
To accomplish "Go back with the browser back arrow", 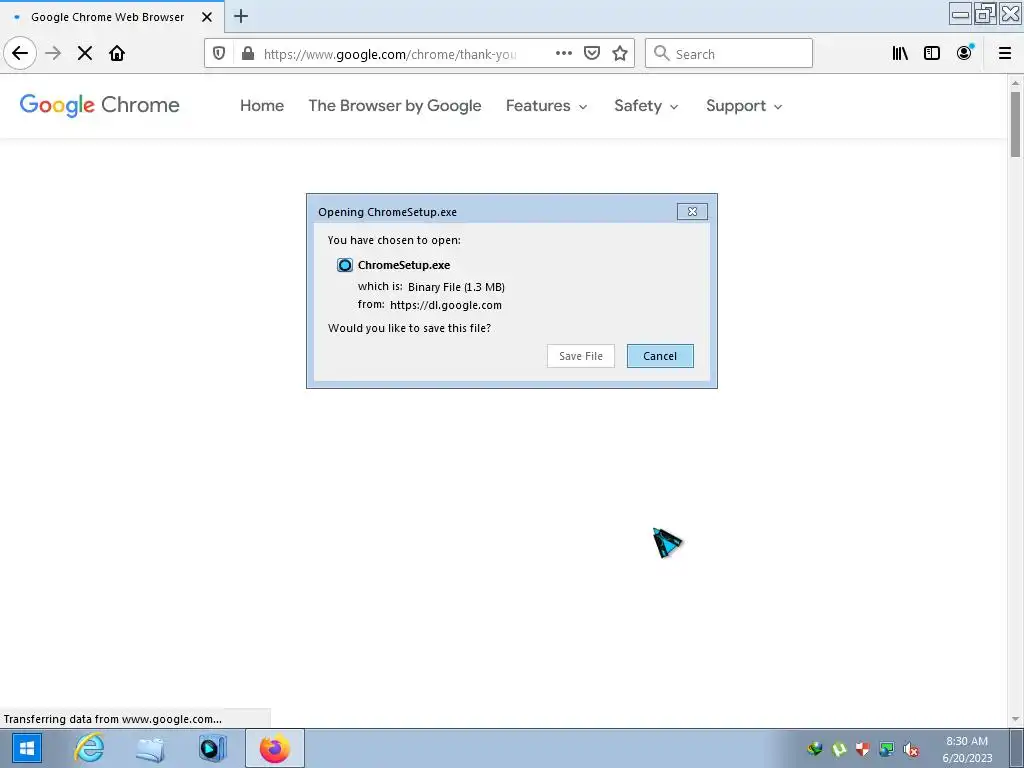I will point(20,53).
